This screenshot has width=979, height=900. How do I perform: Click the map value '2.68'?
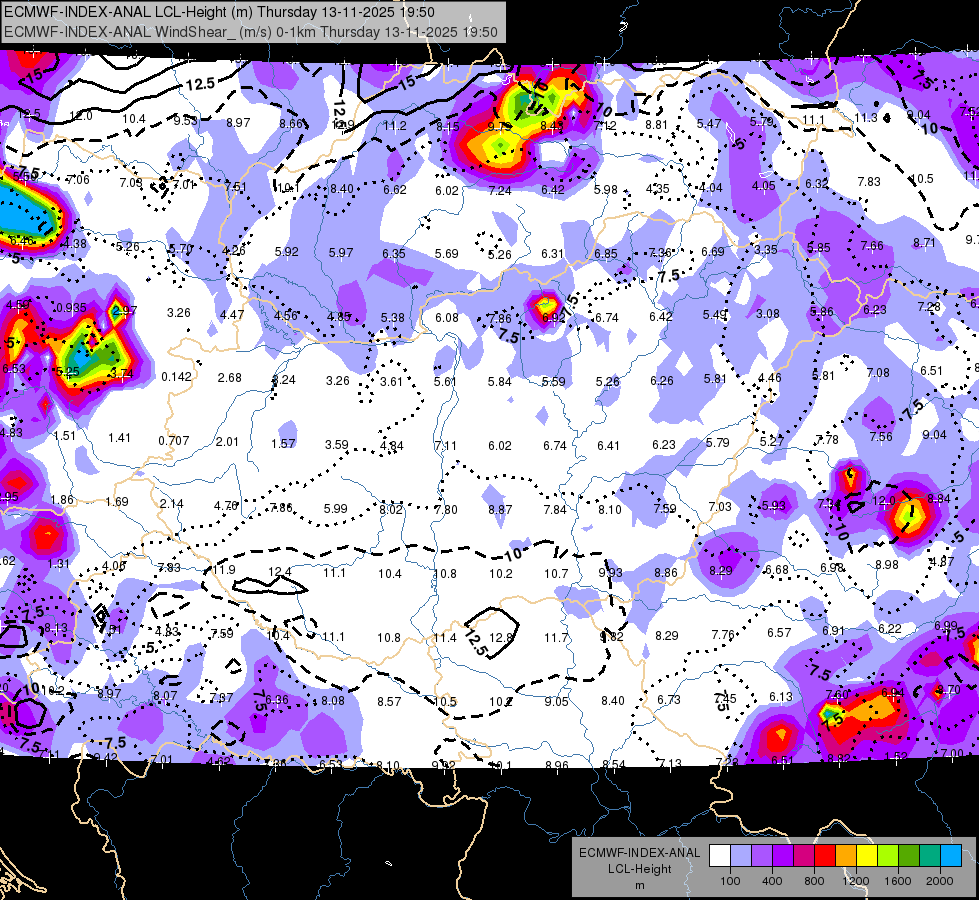click(230, 377)
